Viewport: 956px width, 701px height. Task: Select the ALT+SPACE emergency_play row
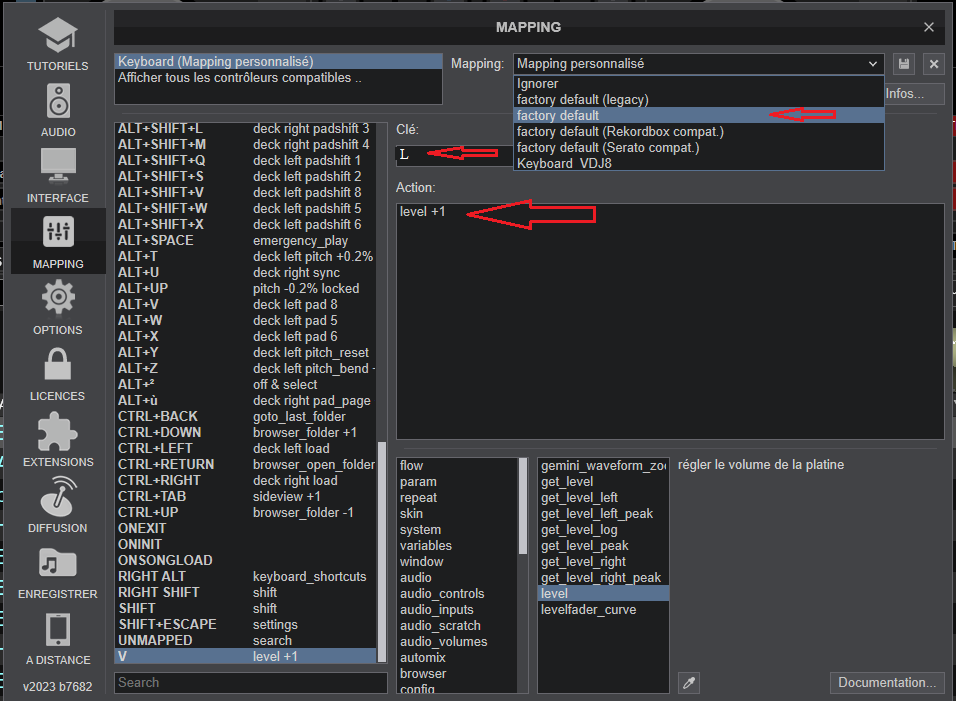[246, 241]
